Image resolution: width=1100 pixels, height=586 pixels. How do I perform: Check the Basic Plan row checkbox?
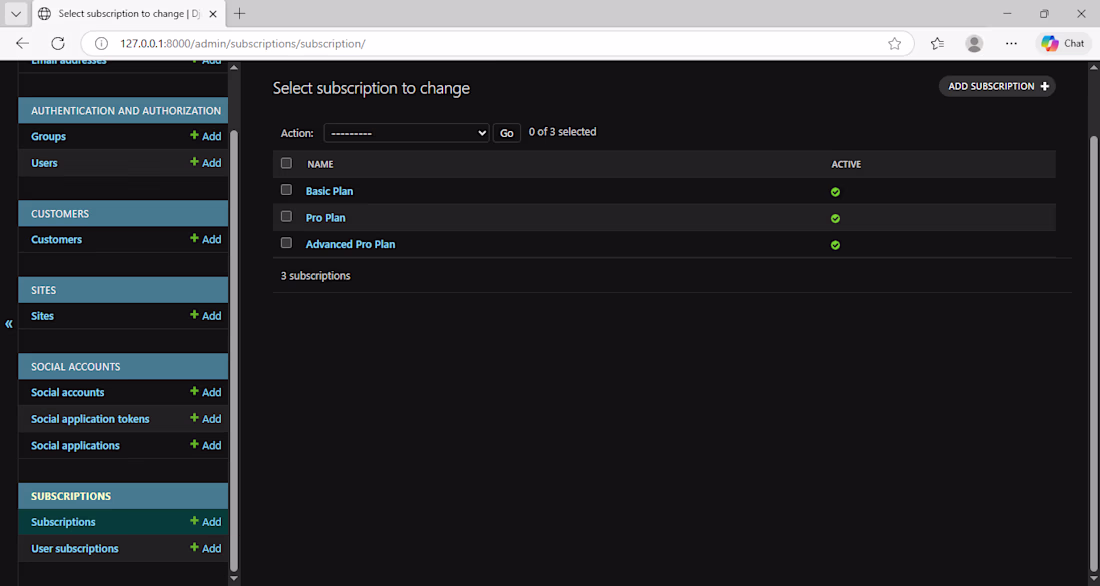[x=286, y=189]
